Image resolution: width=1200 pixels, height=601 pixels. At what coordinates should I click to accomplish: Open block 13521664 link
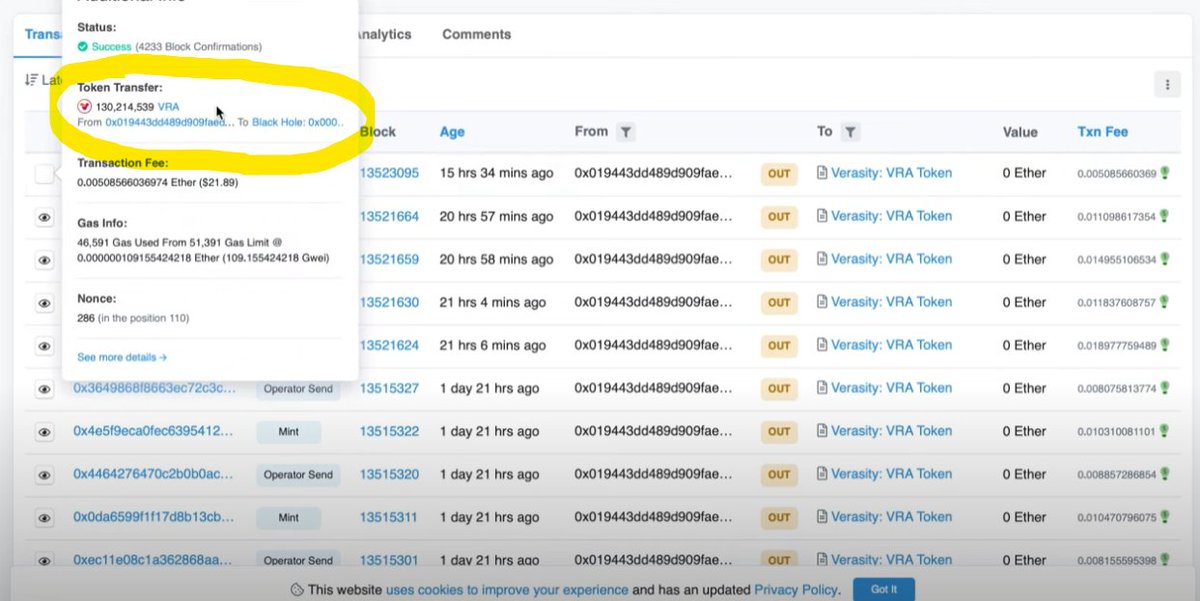[x=389, y=216]
